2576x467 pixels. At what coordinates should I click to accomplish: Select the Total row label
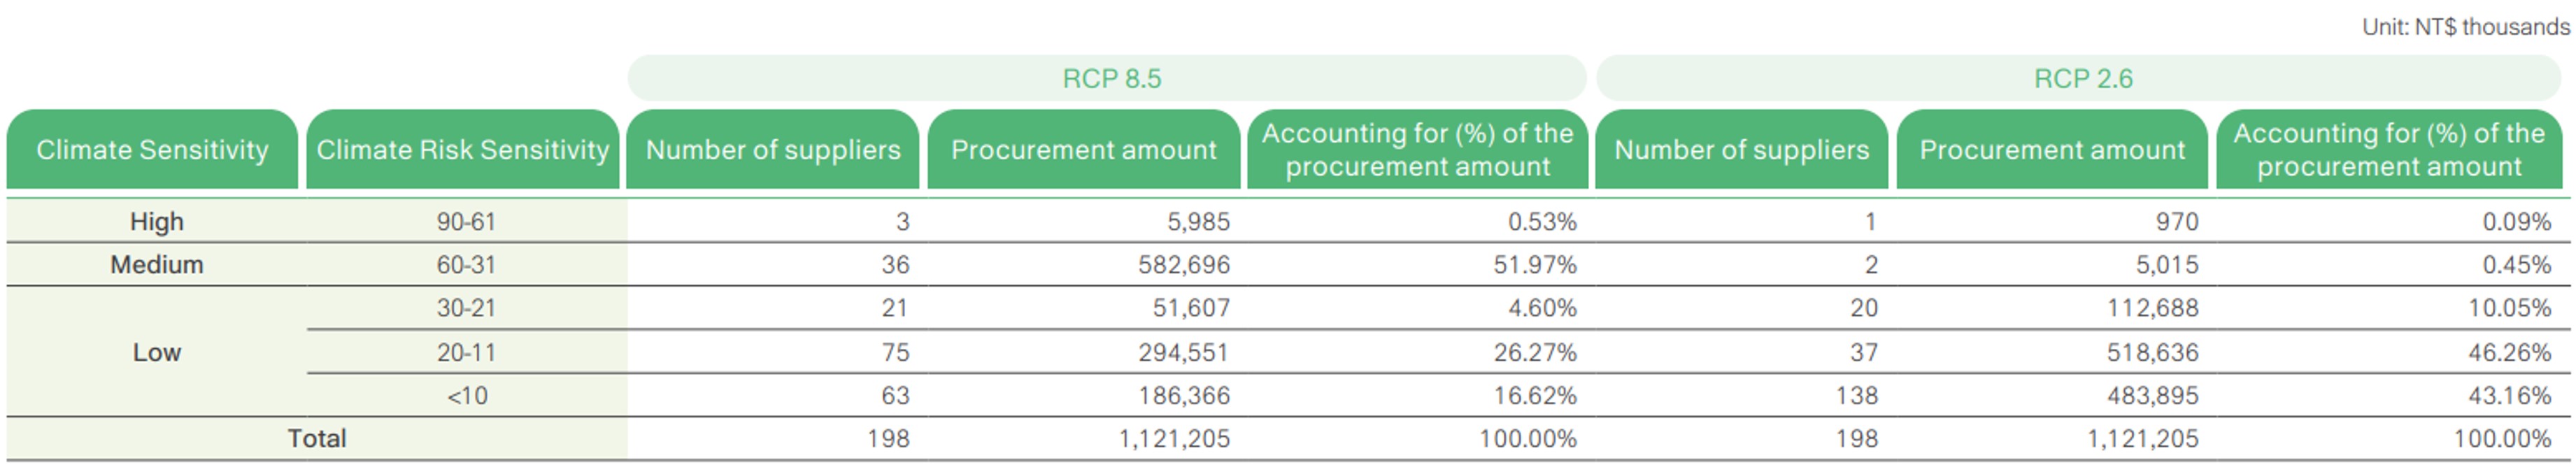[x=316, y=438]
